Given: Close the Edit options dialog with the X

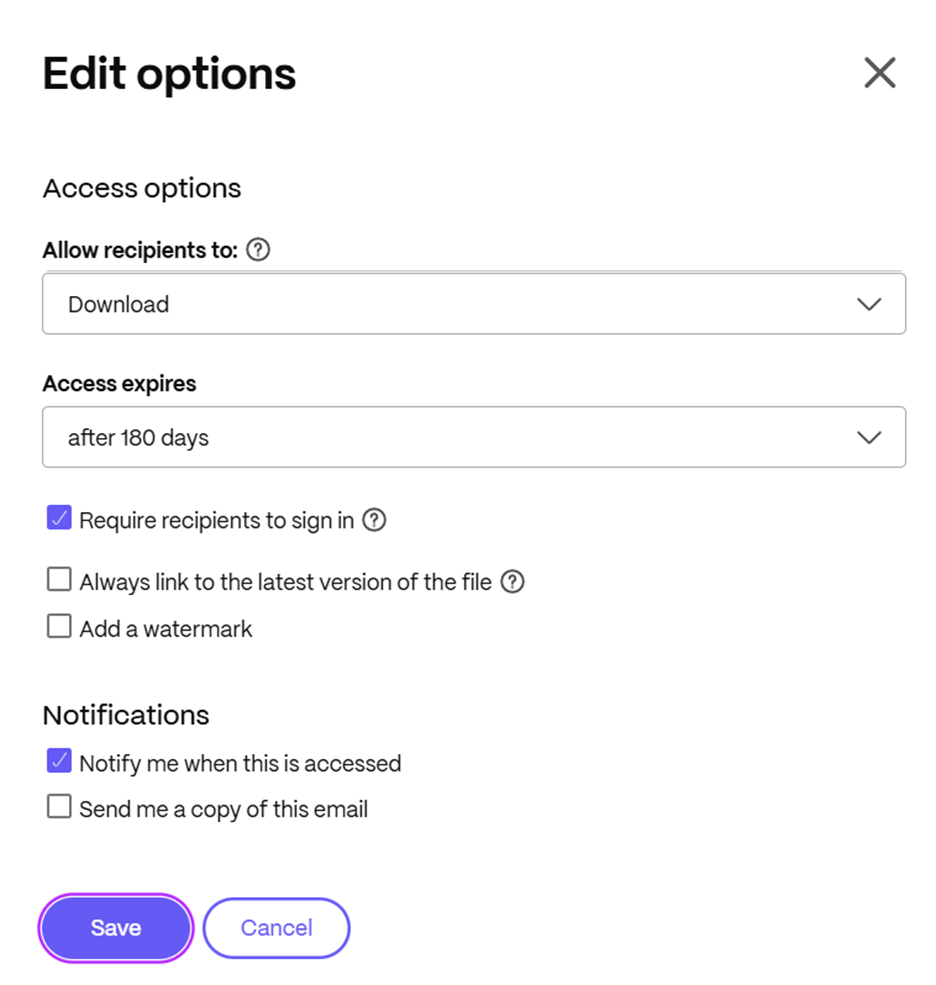Looking at the screenshot, I should point(879,72).
